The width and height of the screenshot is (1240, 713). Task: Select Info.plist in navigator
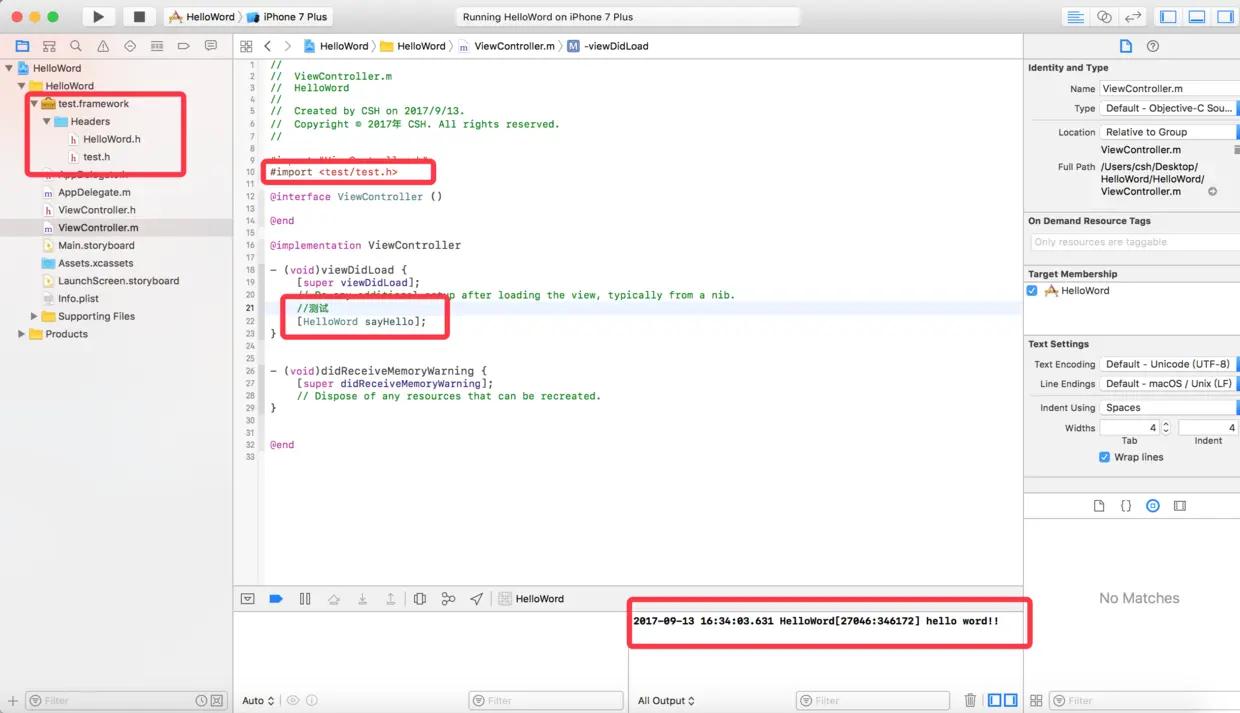click(78, 299)
